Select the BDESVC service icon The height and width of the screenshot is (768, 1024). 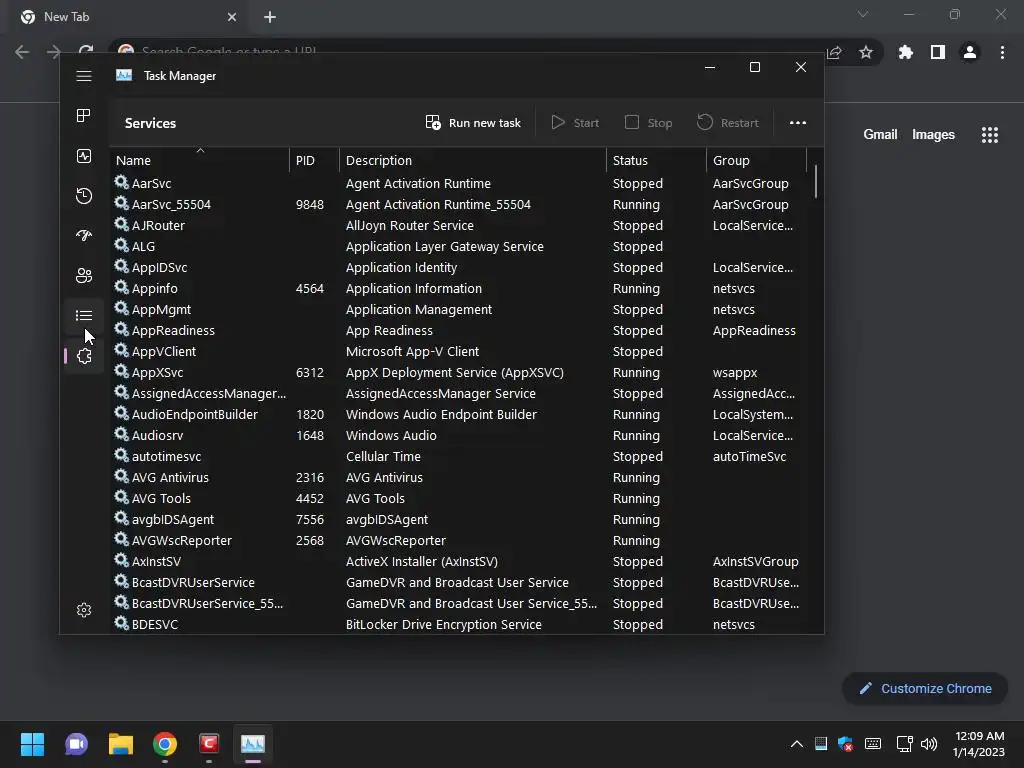[x=121, y=623]
